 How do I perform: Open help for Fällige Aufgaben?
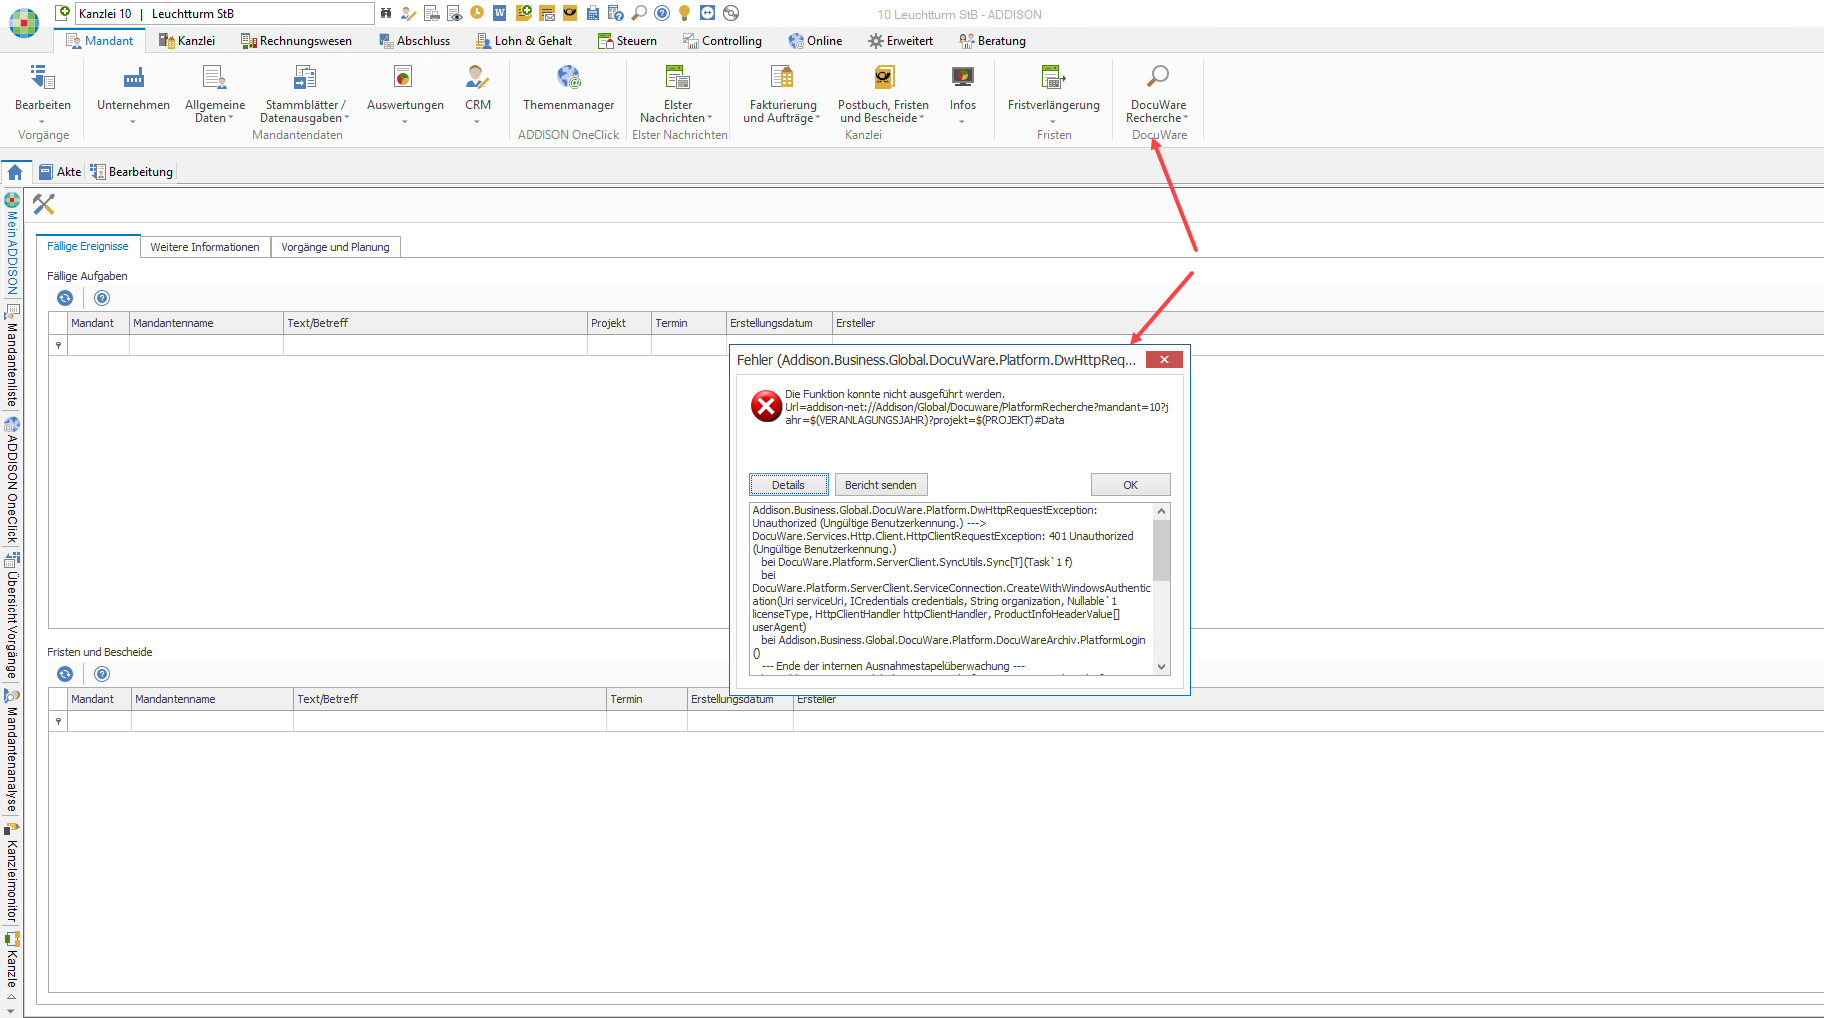click(x=102, y=298)
